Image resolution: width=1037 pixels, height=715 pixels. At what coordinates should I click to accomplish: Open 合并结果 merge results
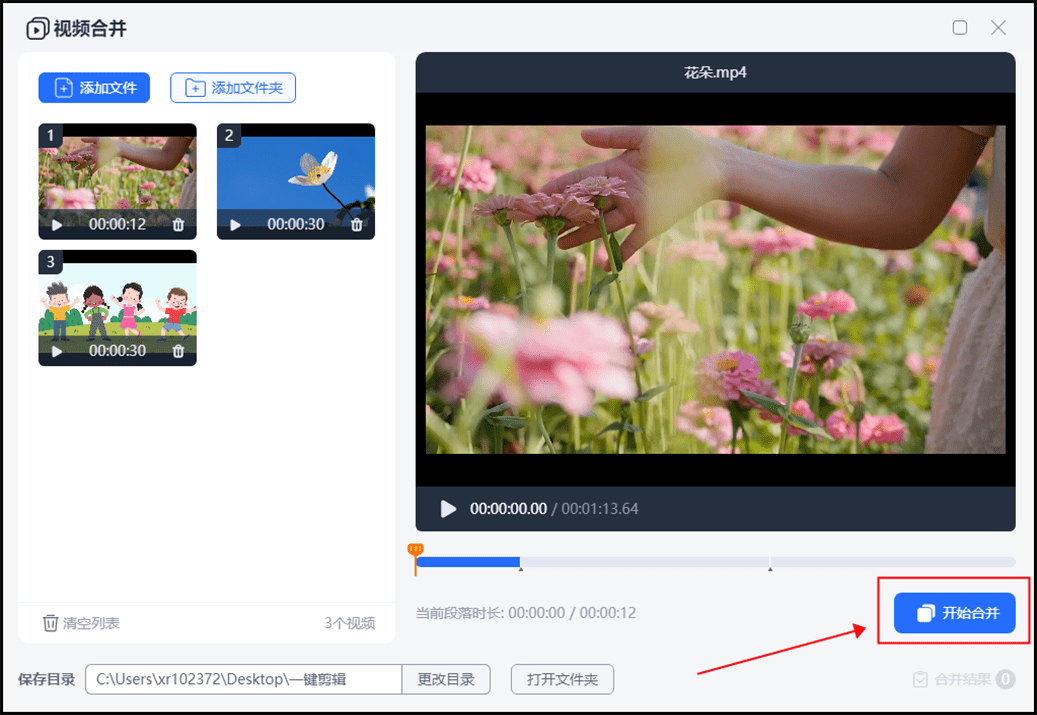[x=964, y=679]
